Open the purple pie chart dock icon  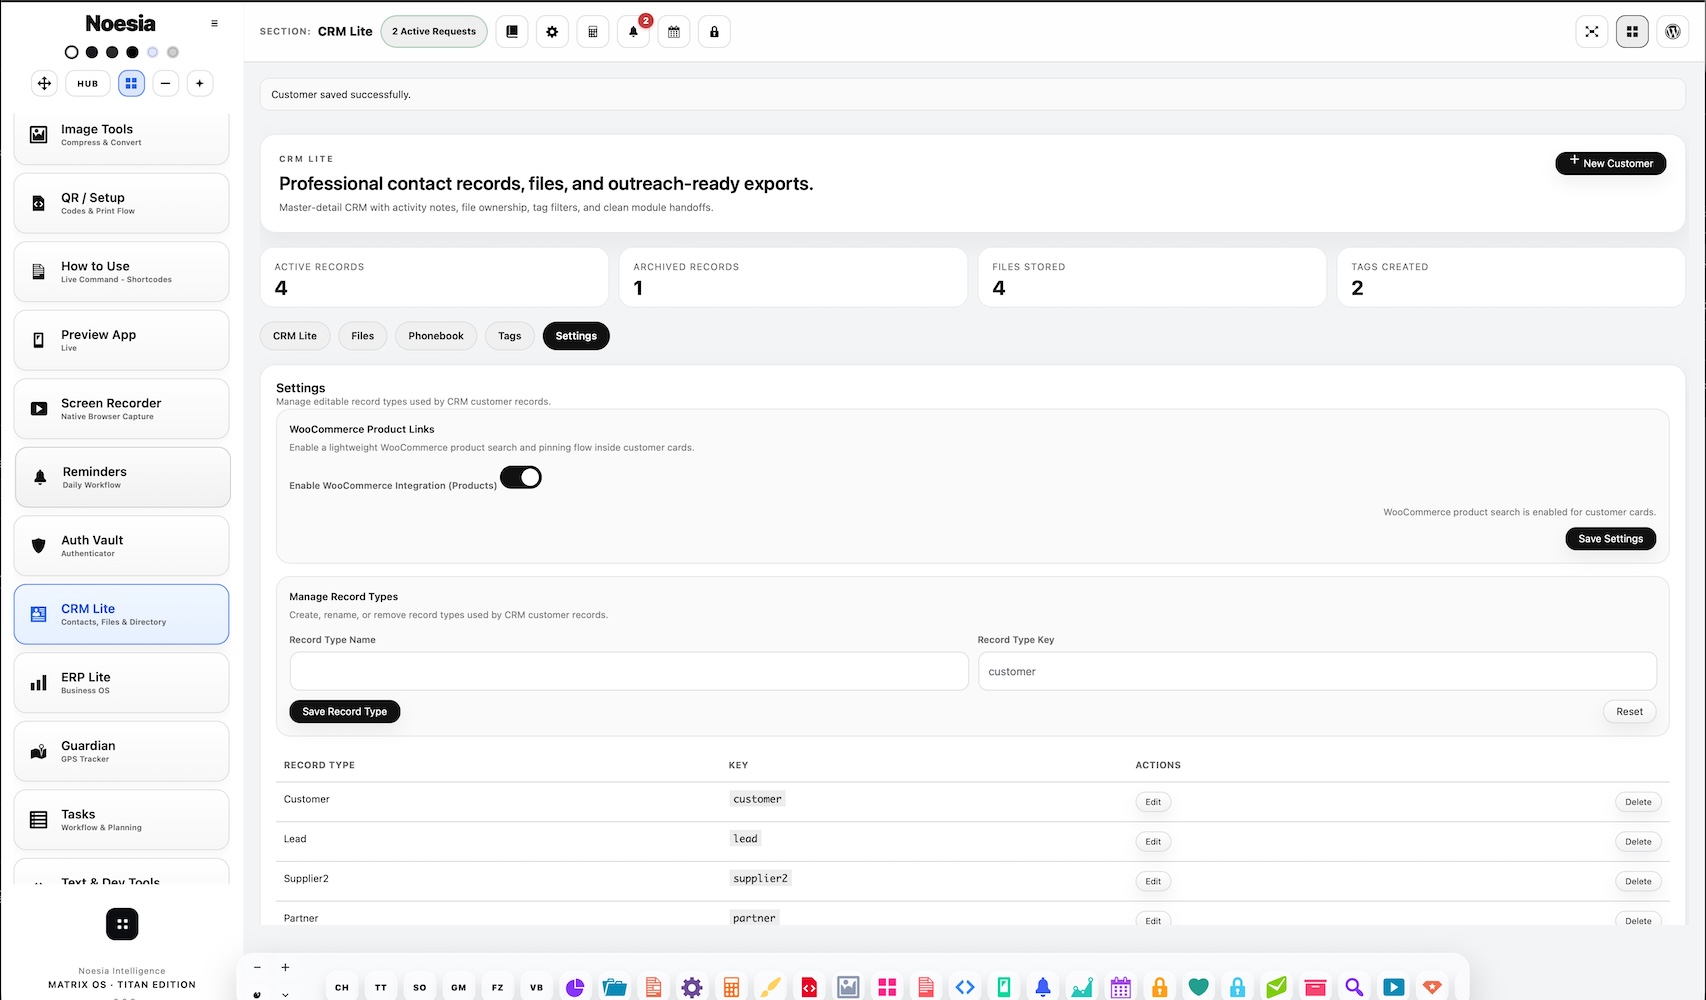(x=575, y=987)
